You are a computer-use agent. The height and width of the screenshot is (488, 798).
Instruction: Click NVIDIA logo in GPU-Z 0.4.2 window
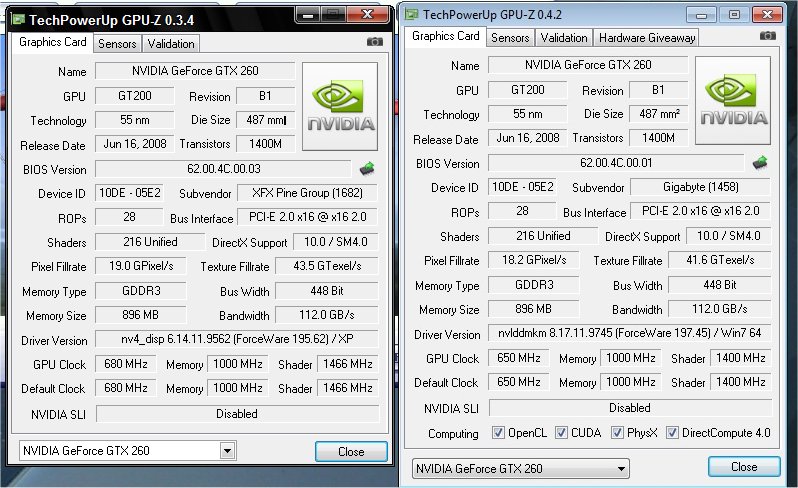tap(733, 100)
